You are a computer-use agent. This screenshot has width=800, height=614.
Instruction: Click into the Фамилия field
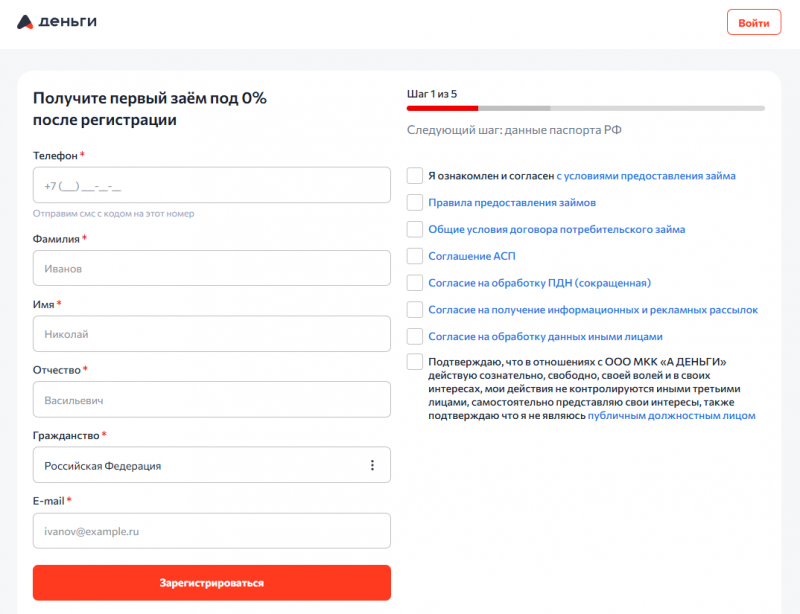(x=211, y=268)
